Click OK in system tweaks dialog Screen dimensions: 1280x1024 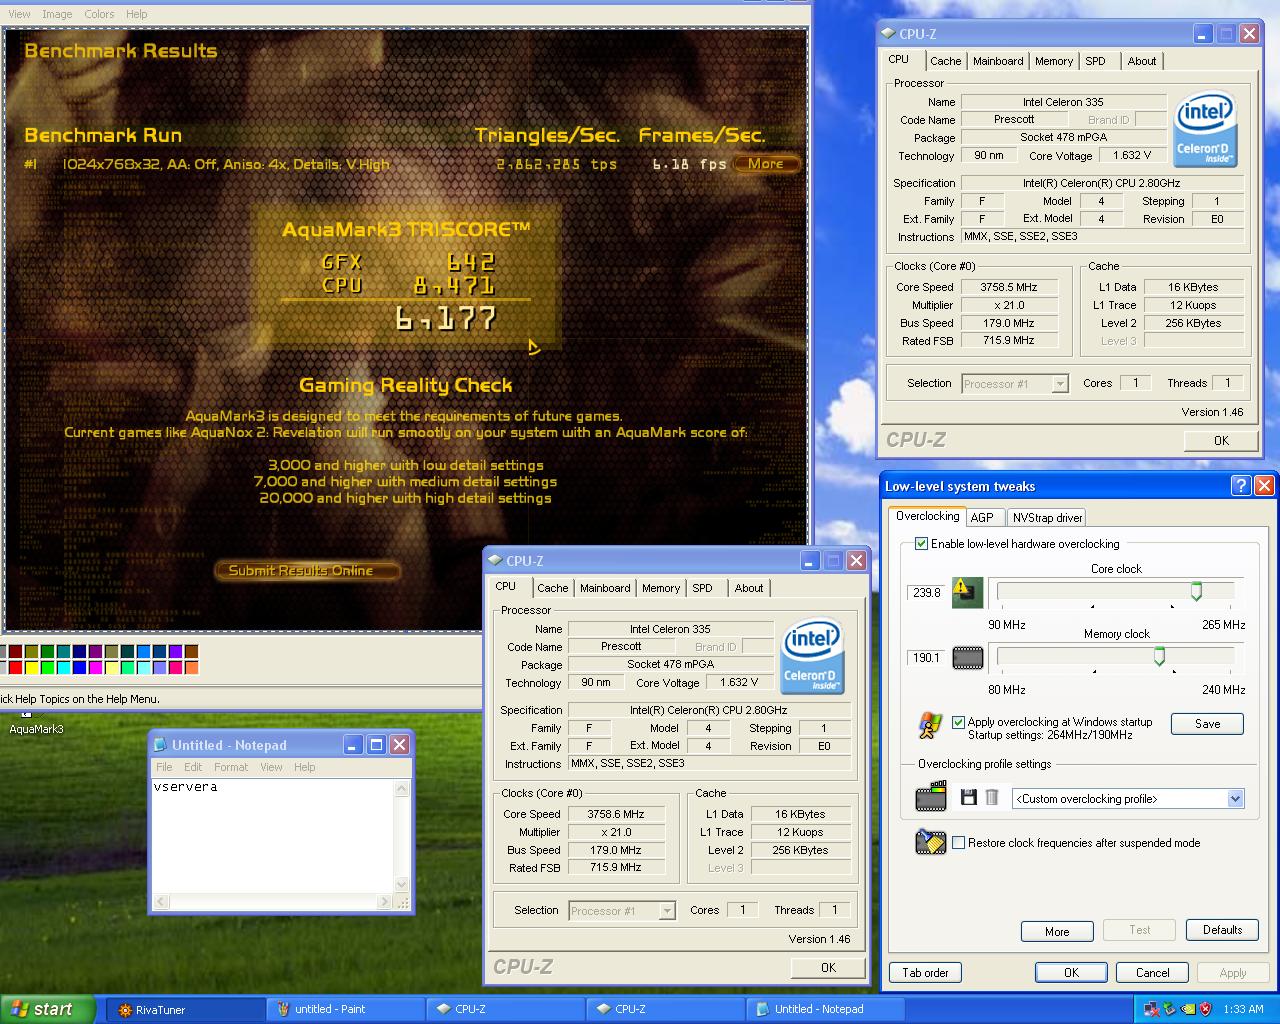click(x=1071, y=973)
